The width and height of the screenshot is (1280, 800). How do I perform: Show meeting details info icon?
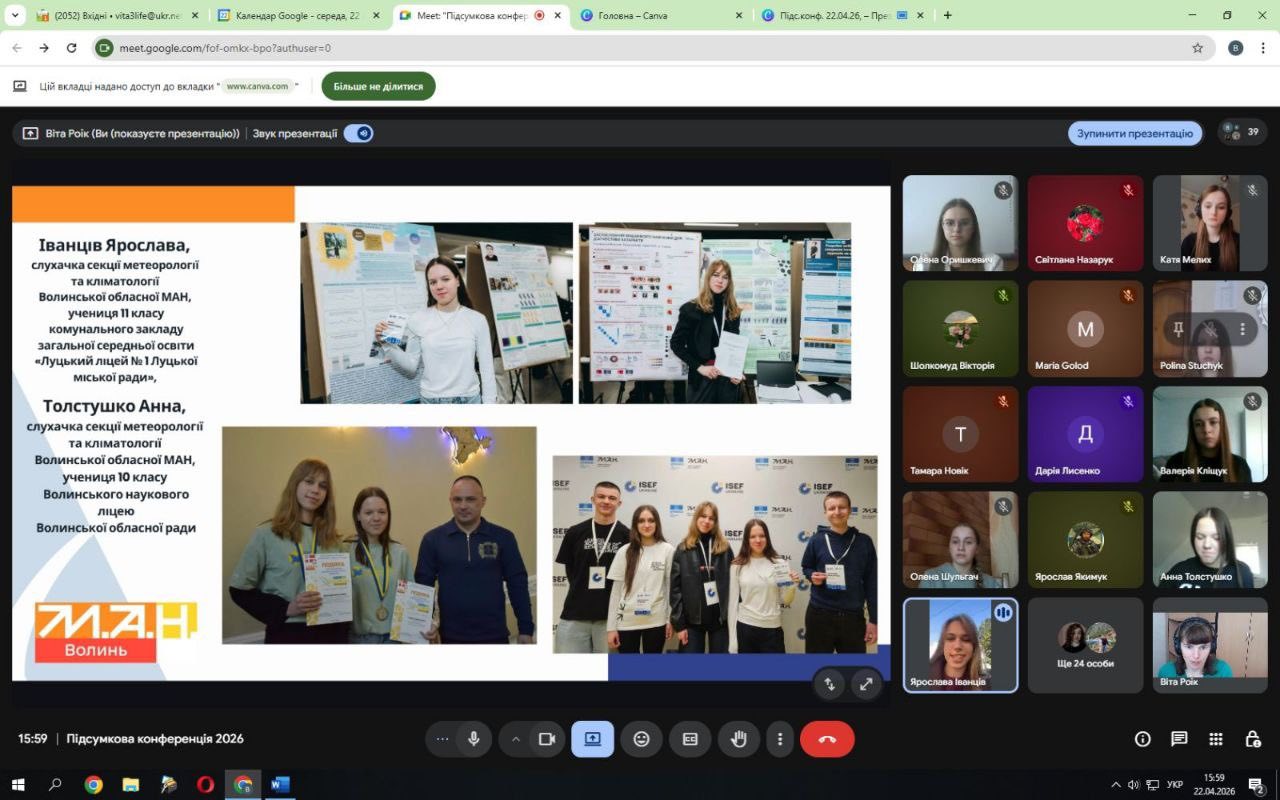(1142, 739)
